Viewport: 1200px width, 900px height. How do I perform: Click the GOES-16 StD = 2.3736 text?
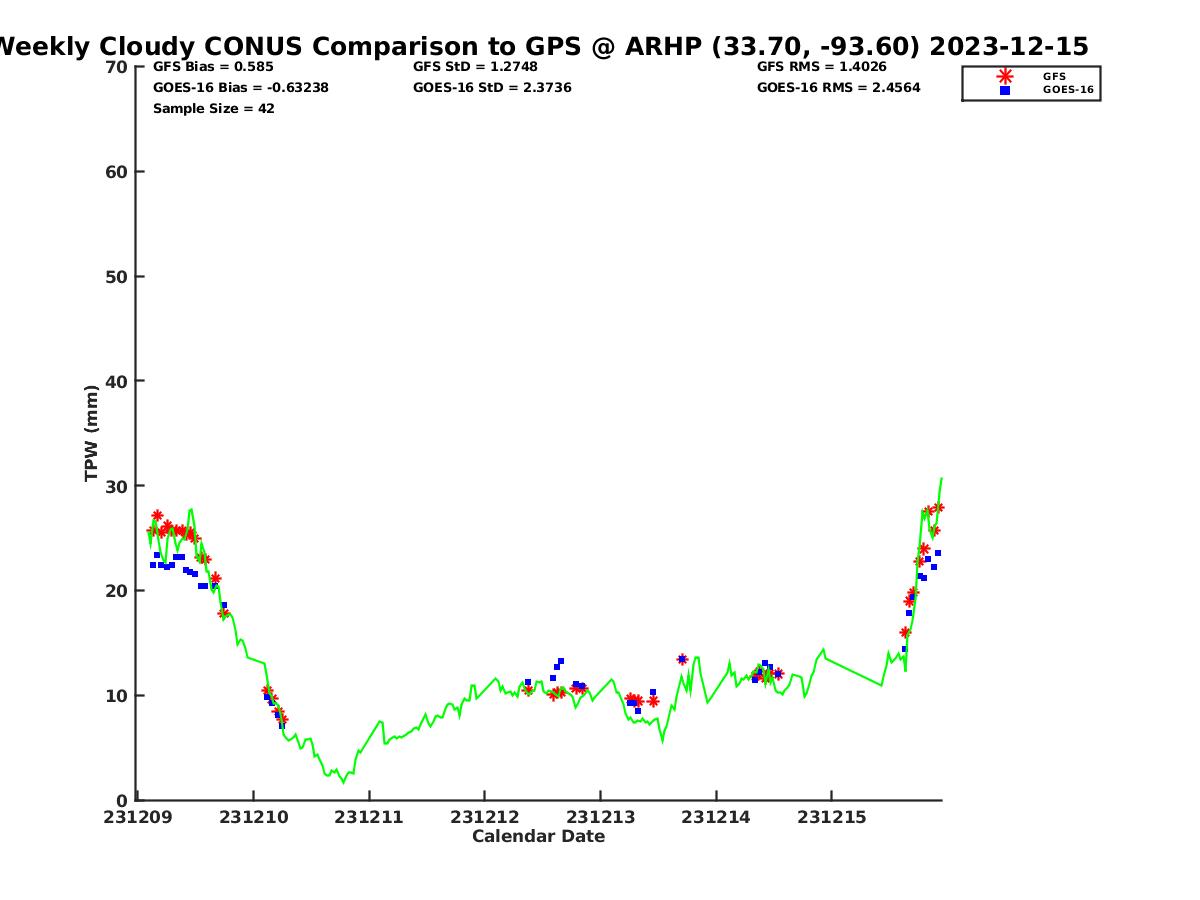[x=492, y=88]
